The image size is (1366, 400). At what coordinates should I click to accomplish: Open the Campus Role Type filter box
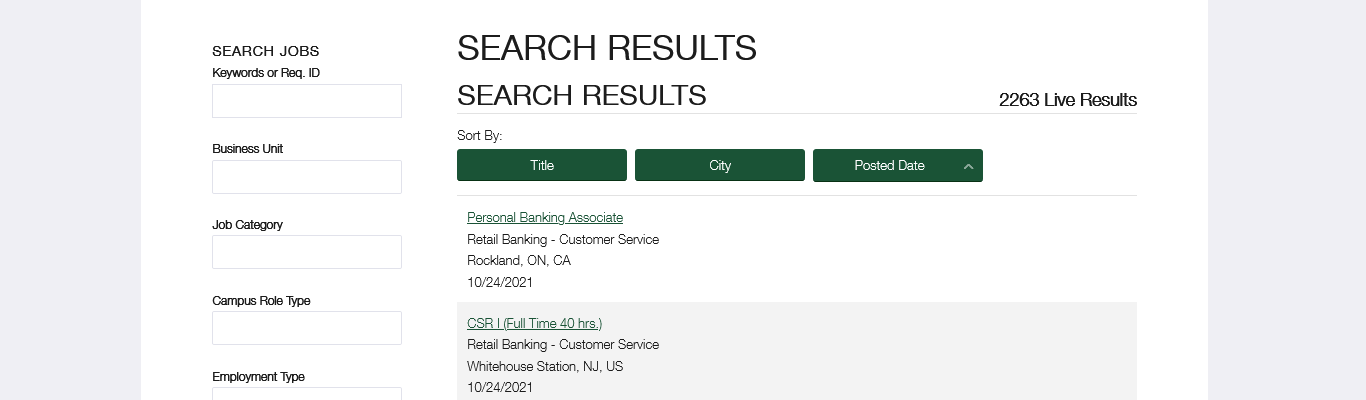coord(307,328)
